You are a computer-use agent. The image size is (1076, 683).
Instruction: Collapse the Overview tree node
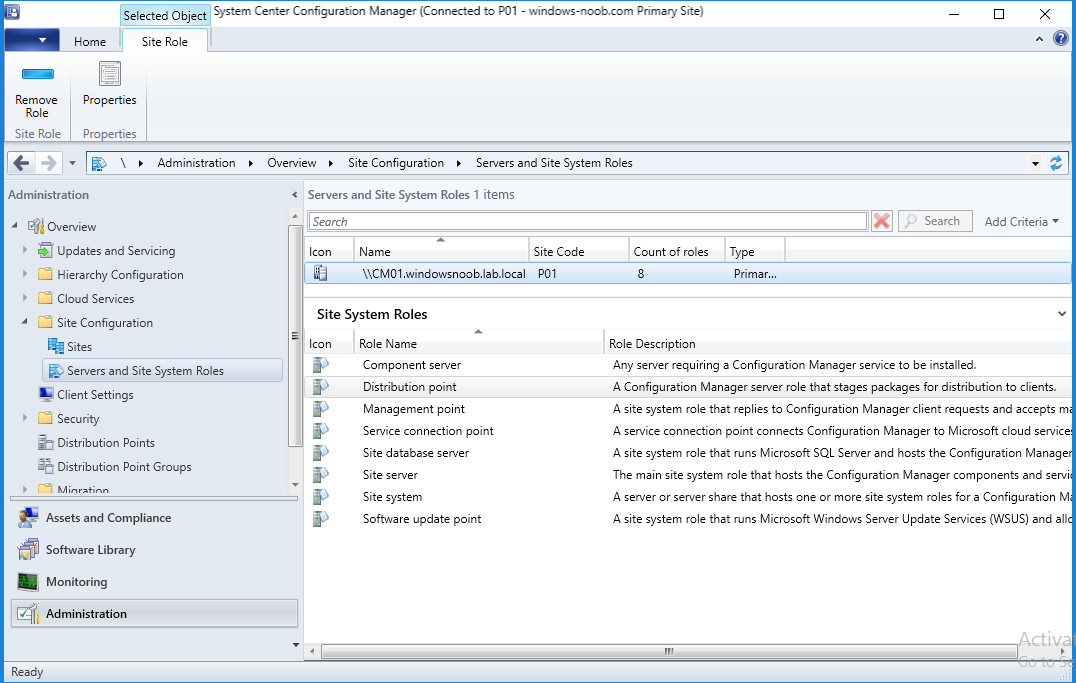(15, 225)
